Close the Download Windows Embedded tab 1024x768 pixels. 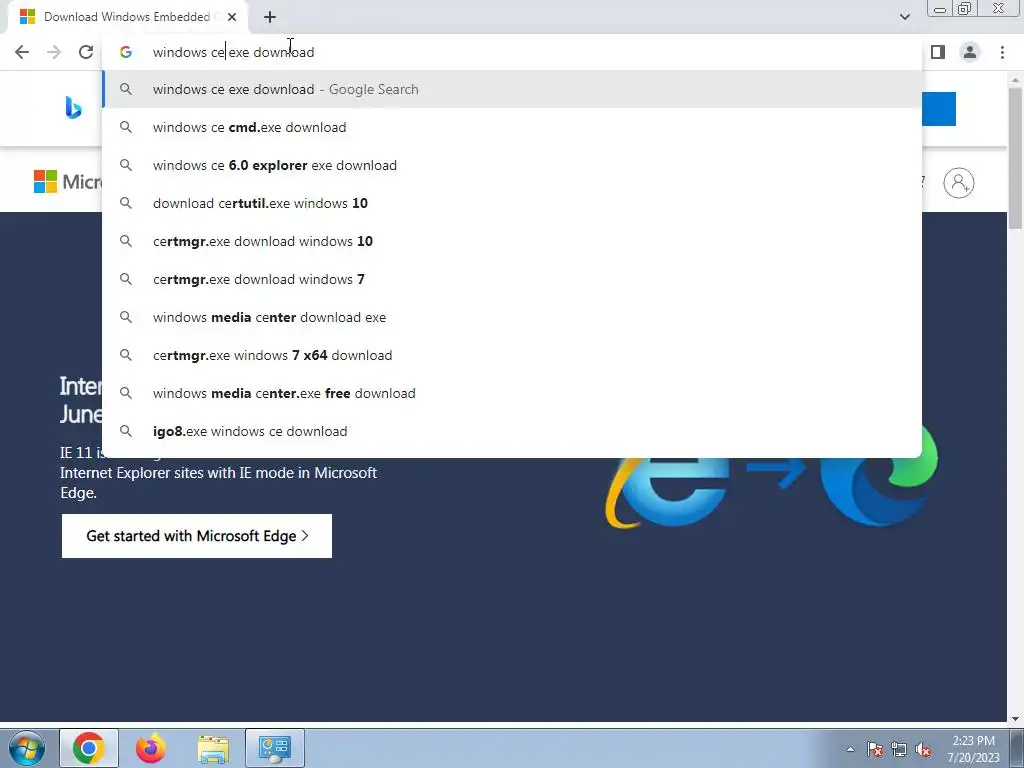pyautogui.click(x=232, y=17)
